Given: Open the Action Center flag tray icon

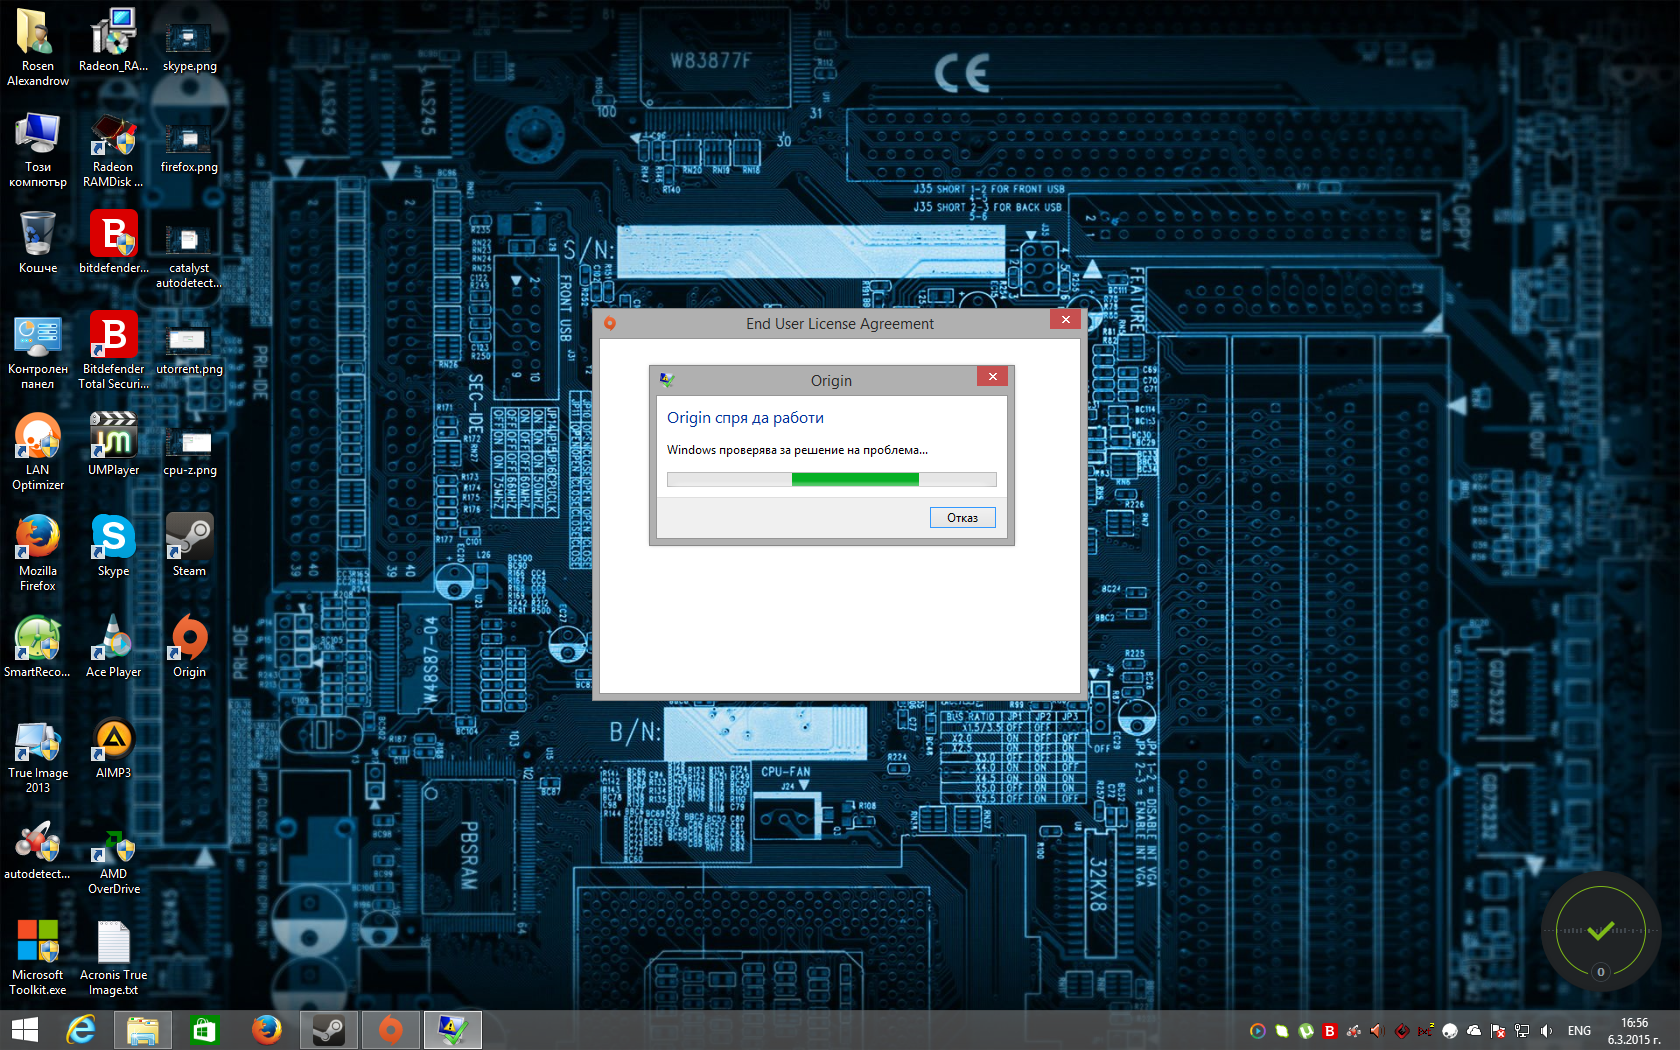Looking at the screenshot, I should [1498, 1031].
